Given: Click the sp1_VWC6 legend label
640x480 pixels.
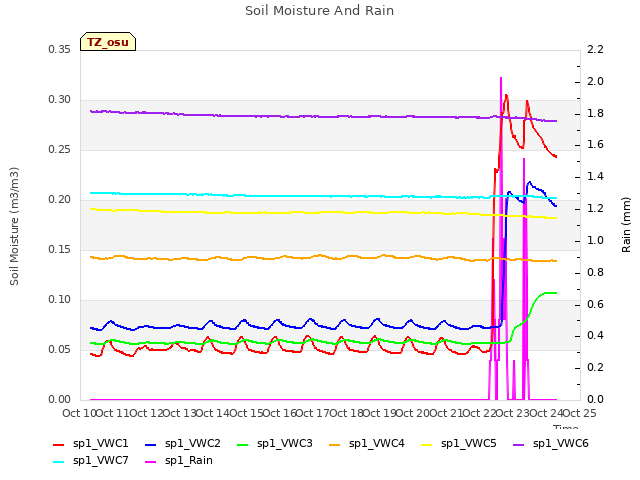Looking at the screenshot, I should pyautogui.click(x=561, y=444).
